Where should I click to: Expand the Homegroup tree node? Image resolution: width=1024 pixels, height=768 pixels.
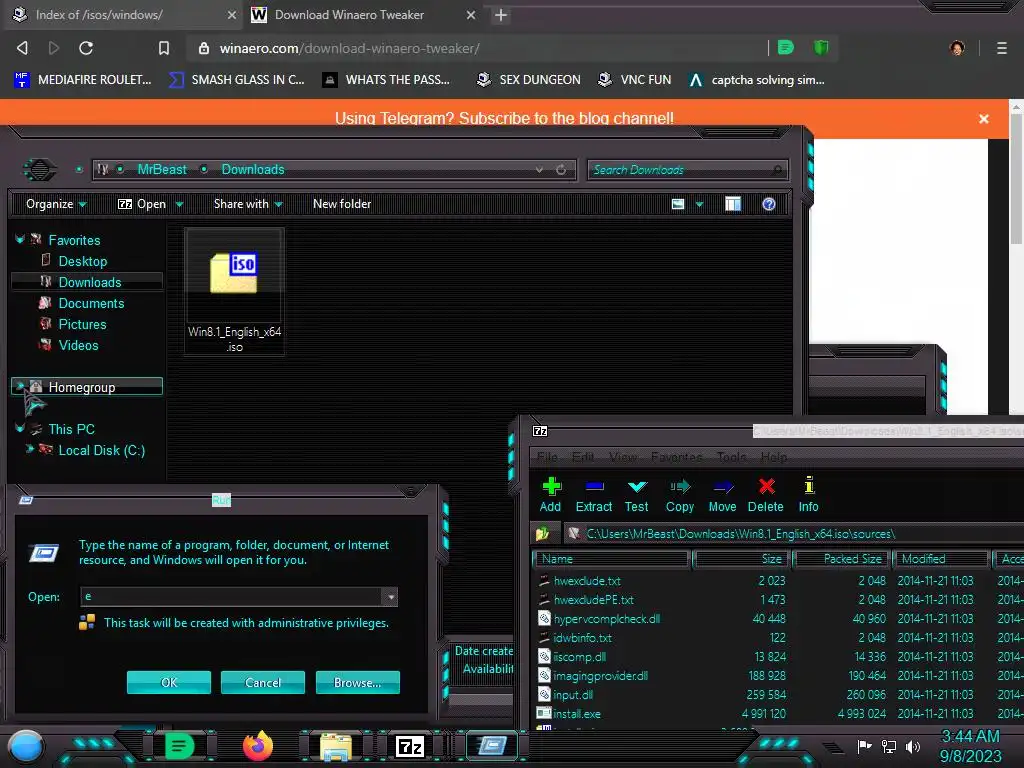coord(20,386)
